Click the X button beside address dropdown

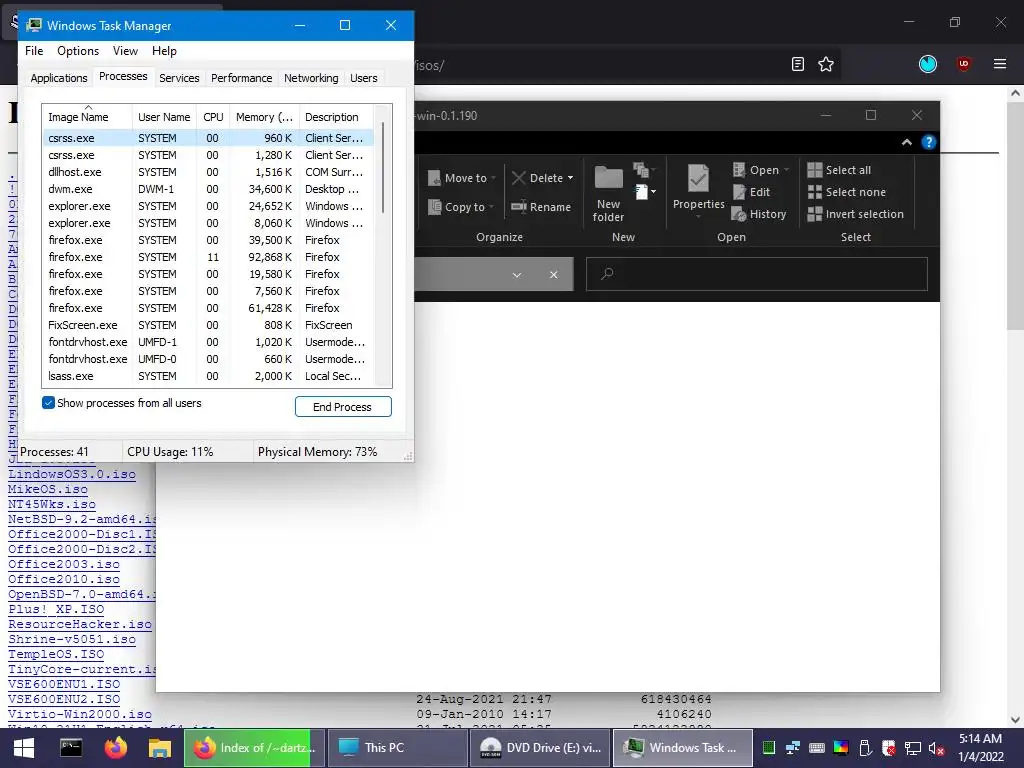click(553, 275)
